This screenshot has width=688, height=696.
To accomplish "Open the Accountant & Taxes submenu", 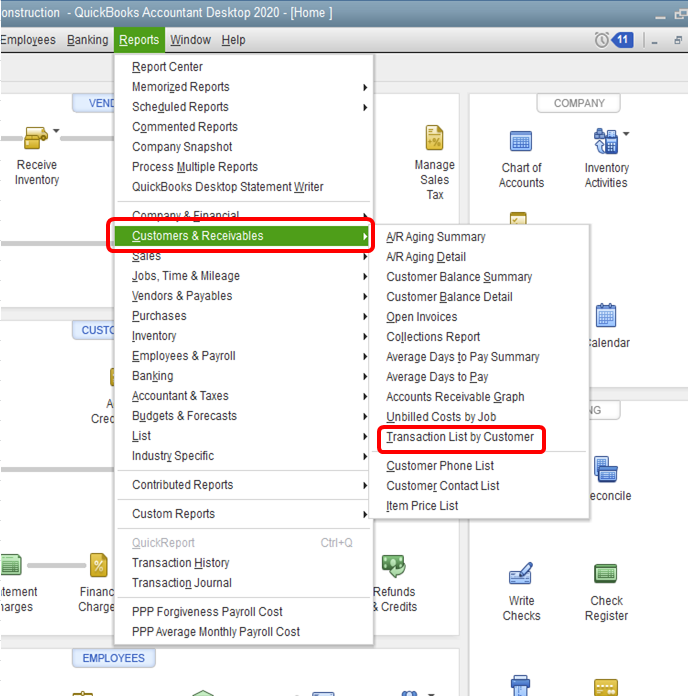I will pyautogui.click(x=243, y=396).
